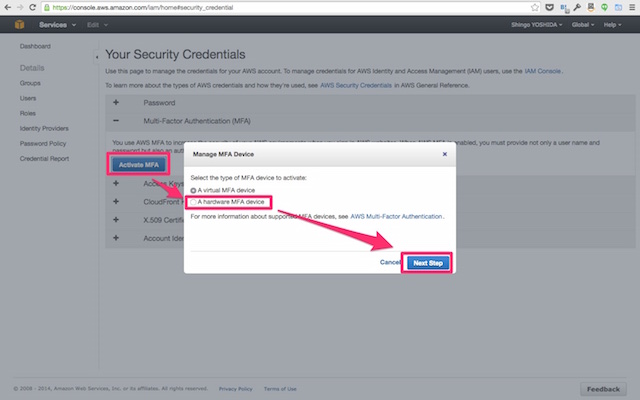Open the Help dropdown
Screen dimensions: 640x400
coord(612,25)
